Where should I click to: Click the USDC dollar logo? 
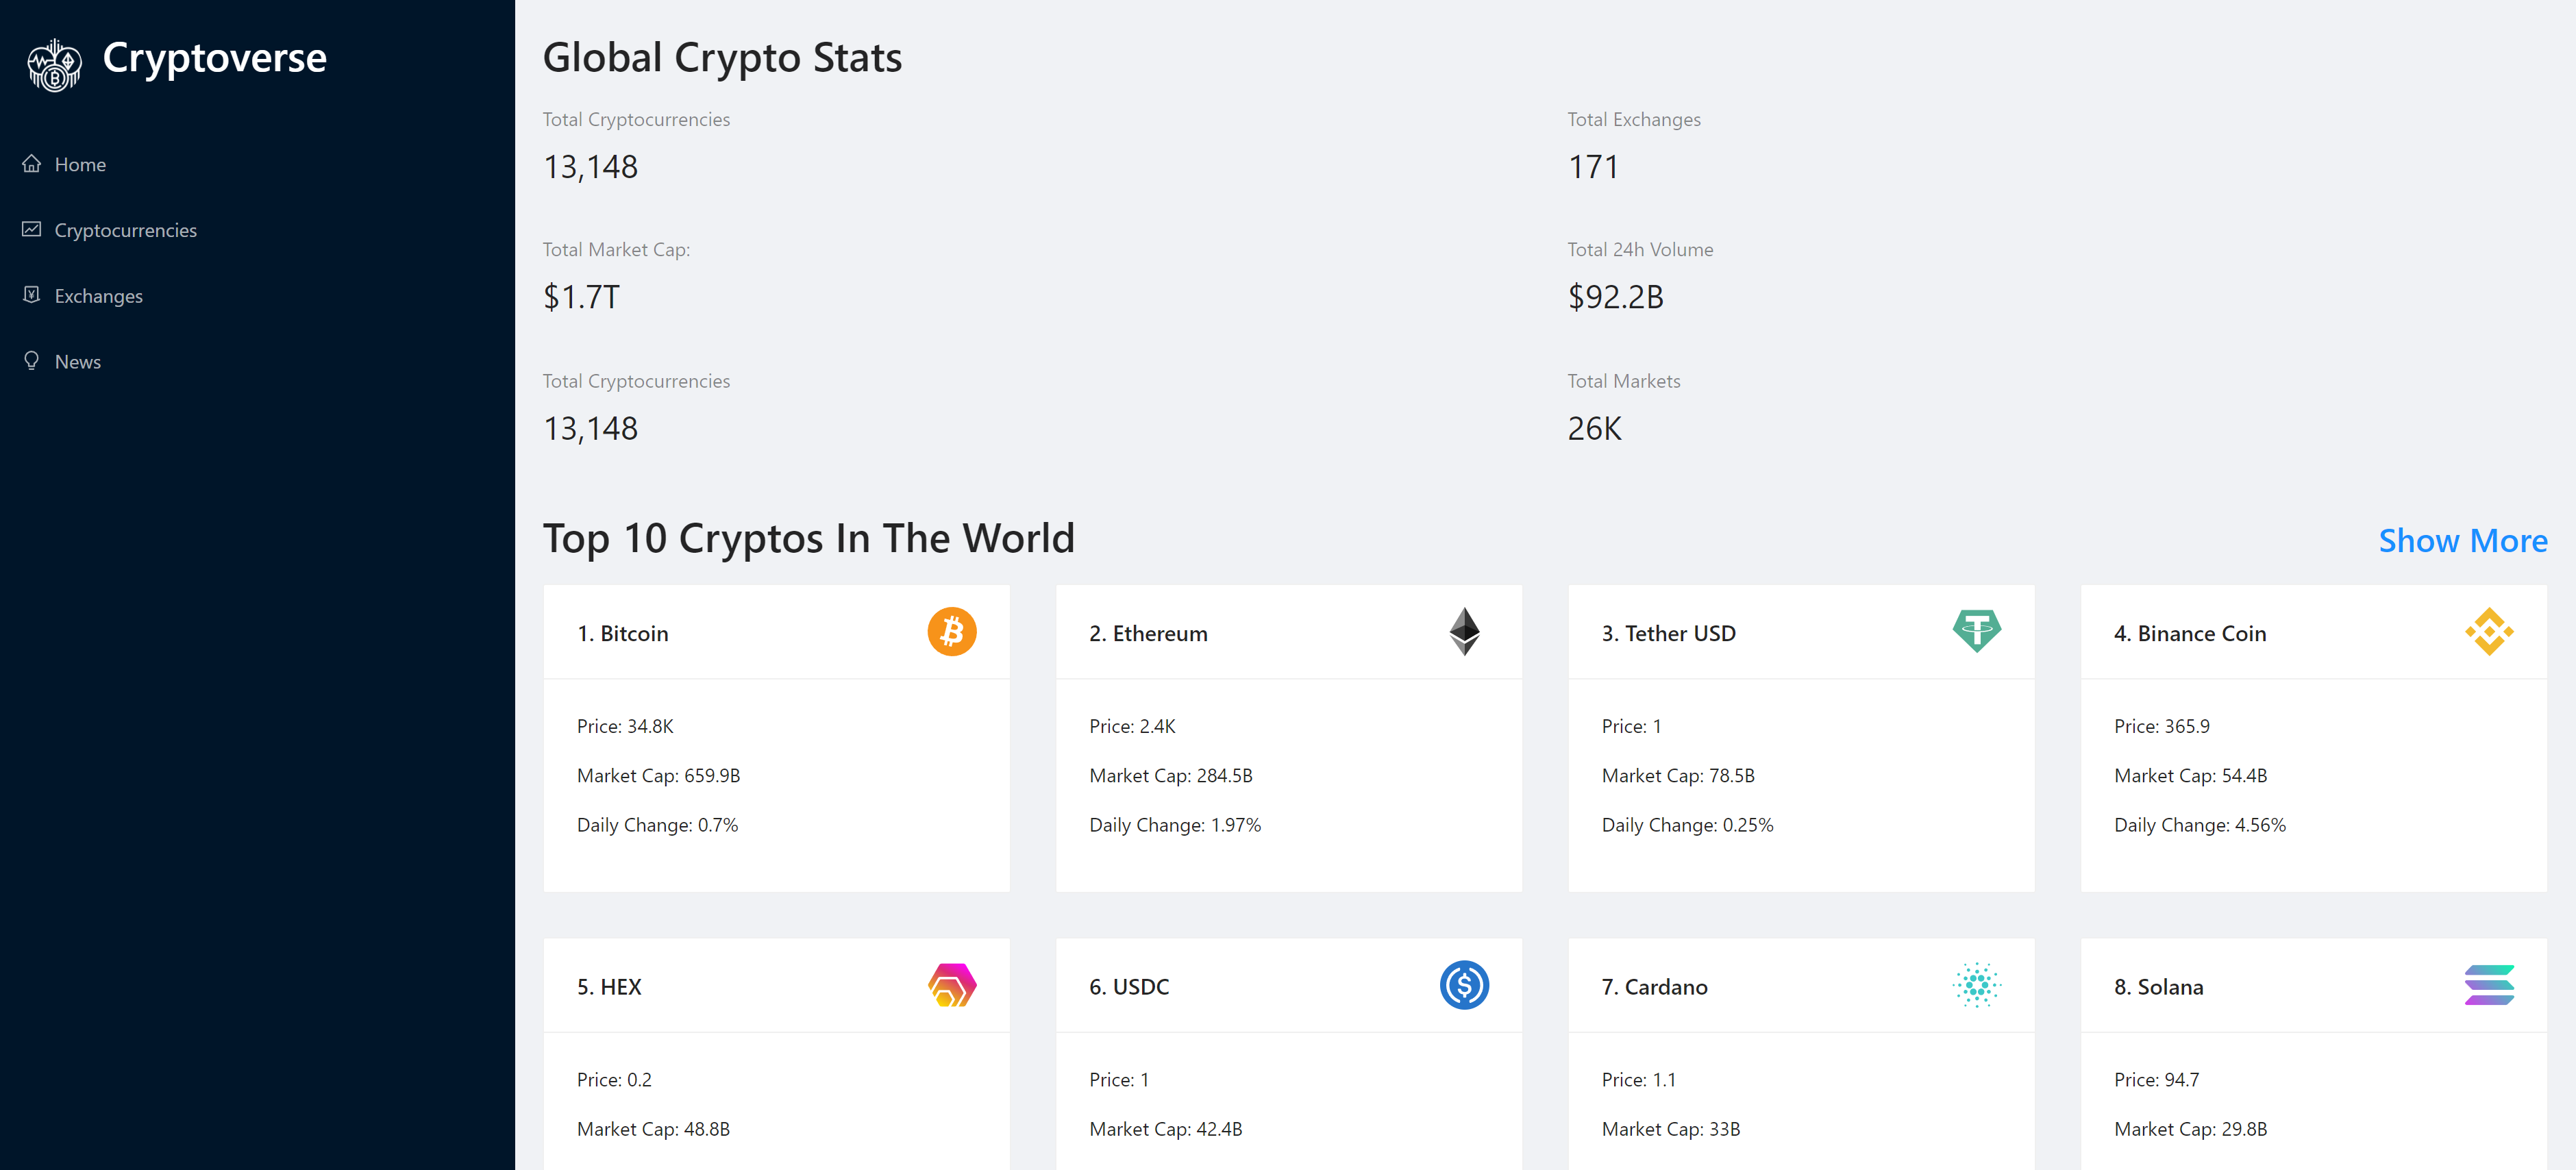pos(1464,985)
